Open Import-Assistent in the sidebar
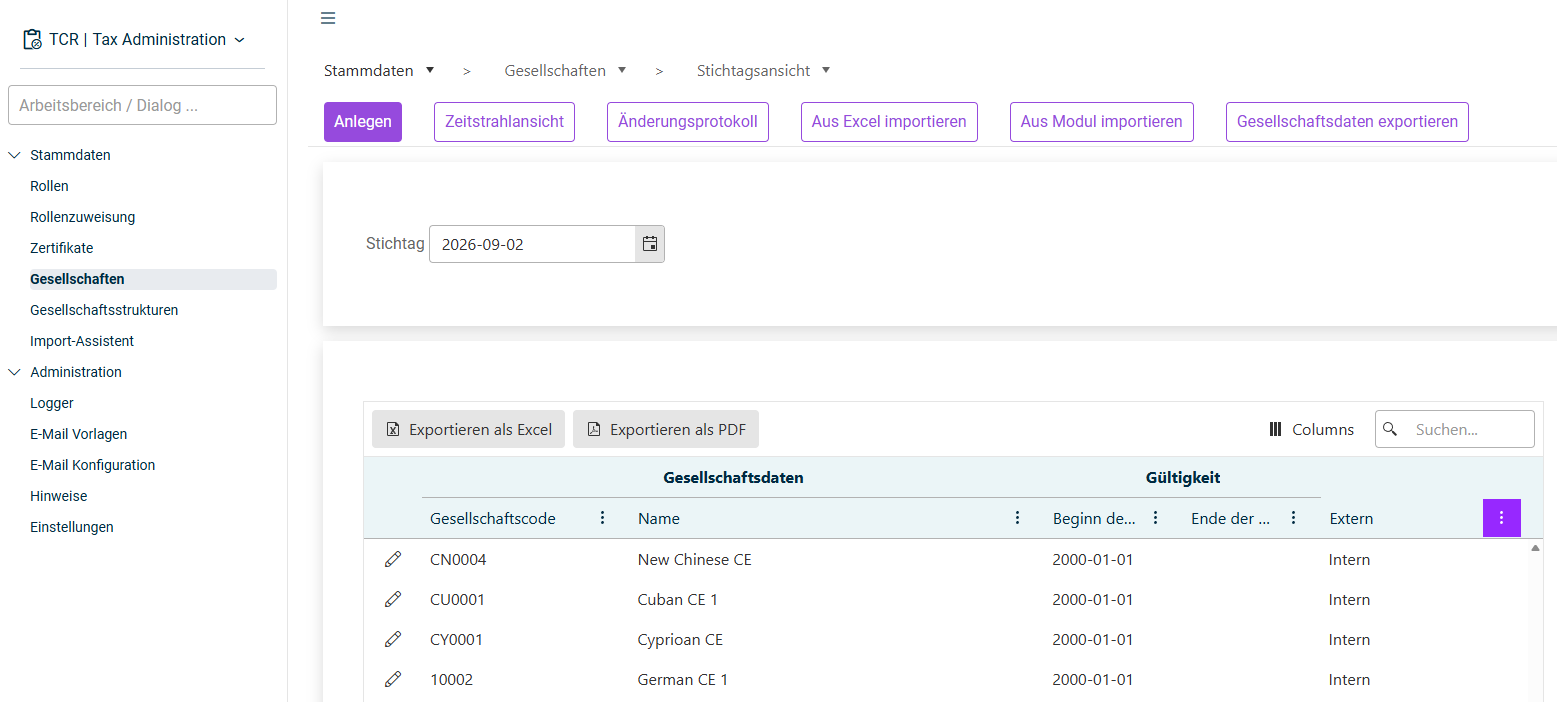This screenshot has width=1557, height=702. (82, 341)
